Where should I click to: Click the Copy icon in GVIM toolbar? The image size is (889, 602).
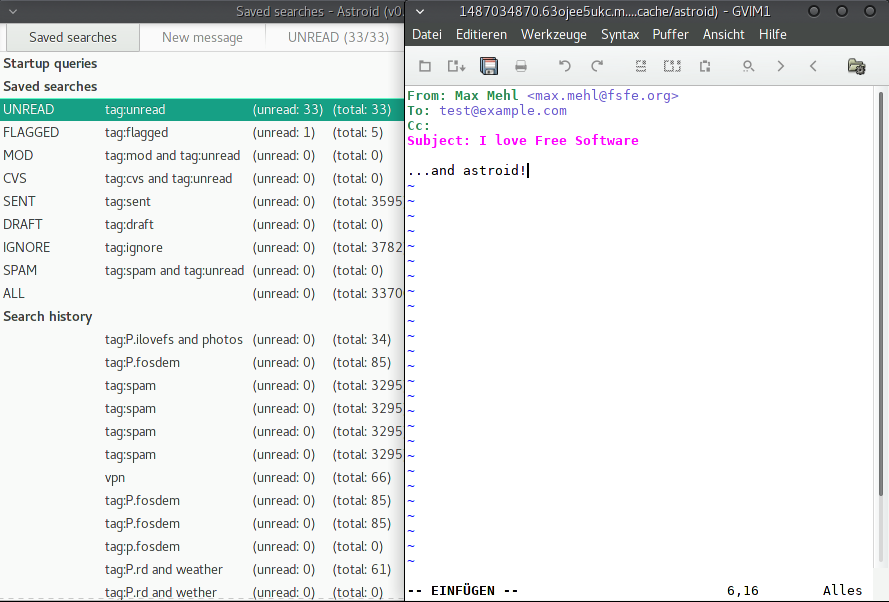tap(673, 66)
